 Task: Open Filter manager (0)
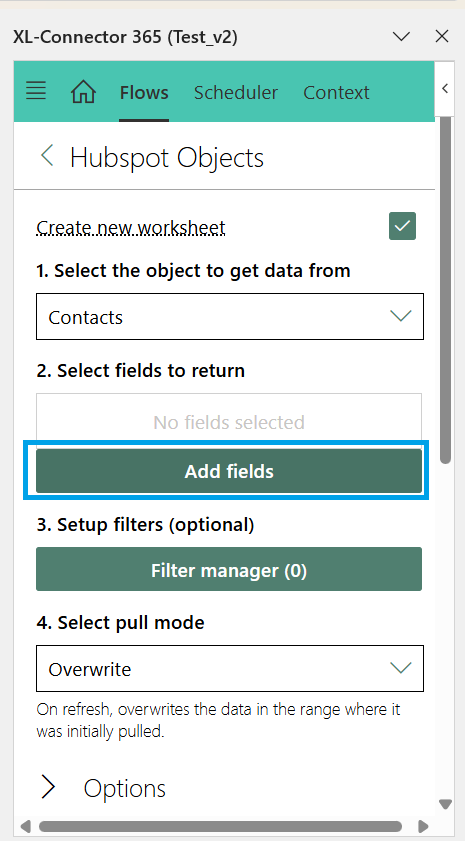coord(229,569)
